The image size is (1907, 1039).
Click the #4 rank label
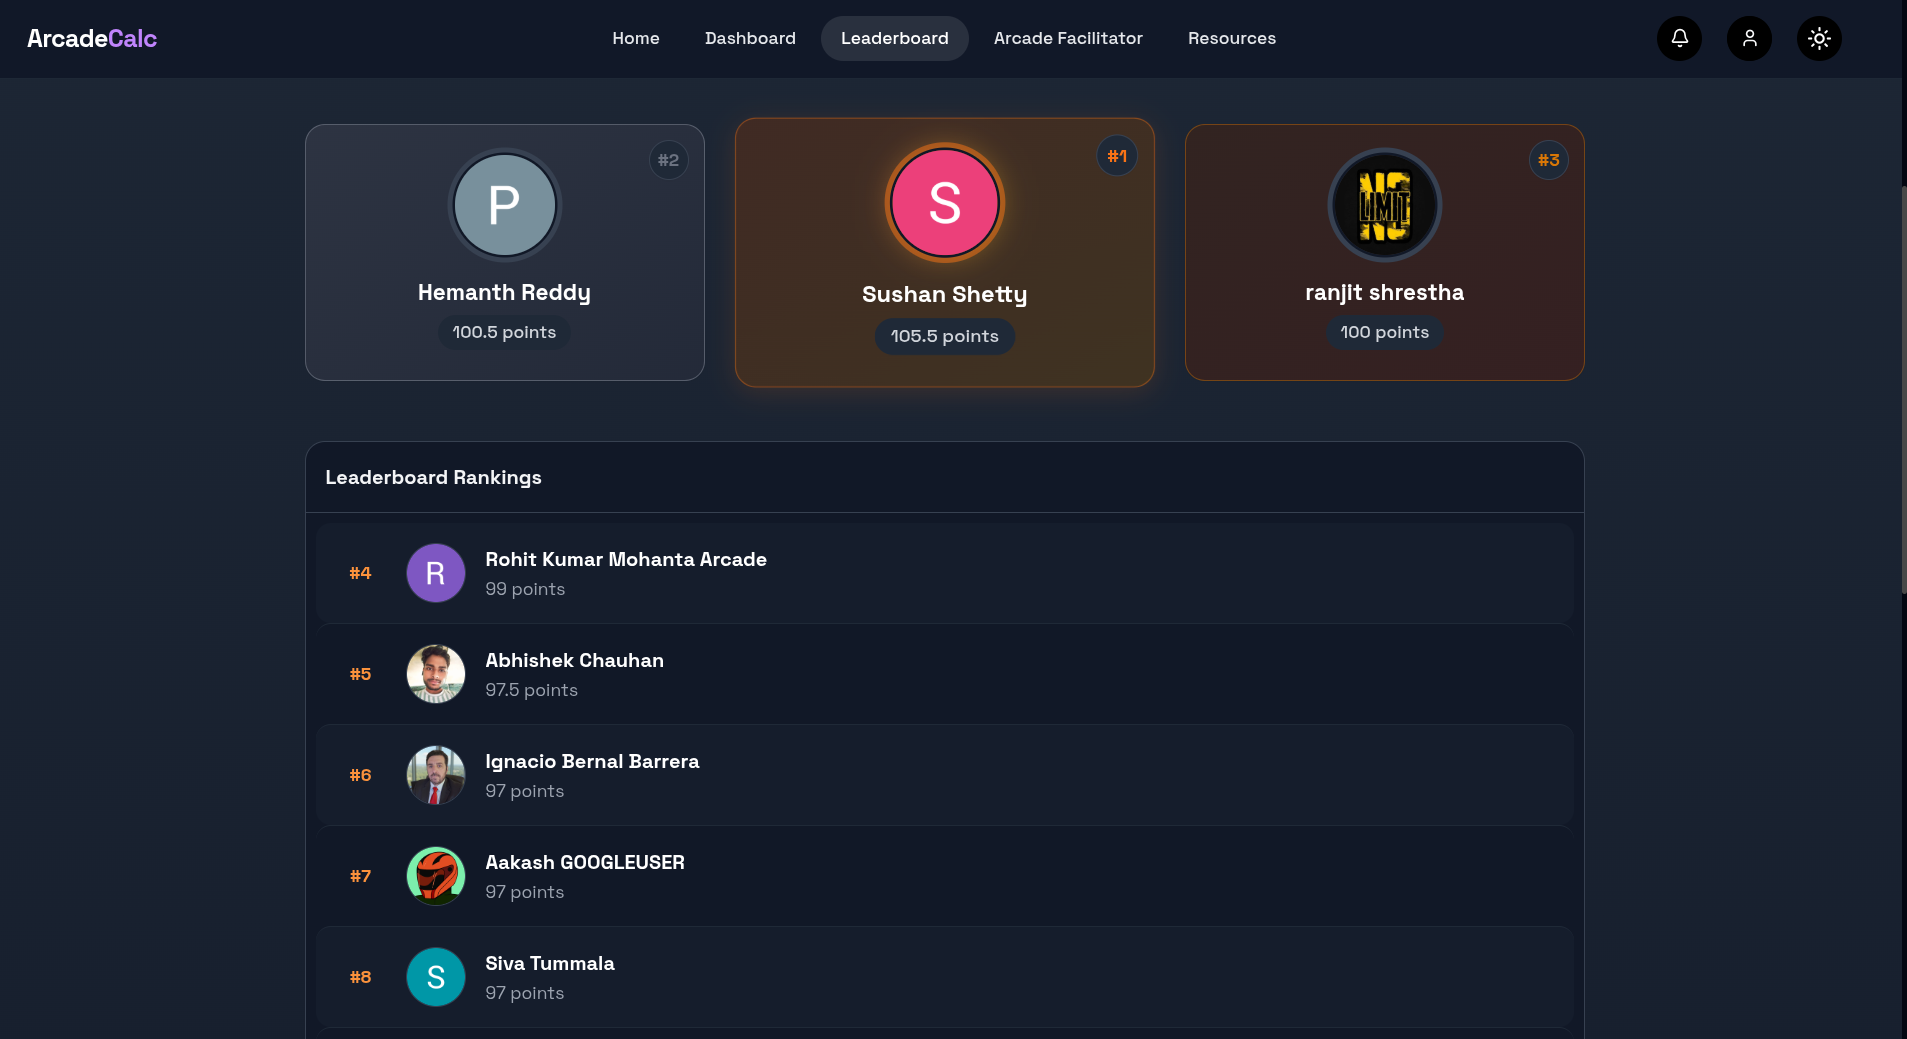click(360, 573)
